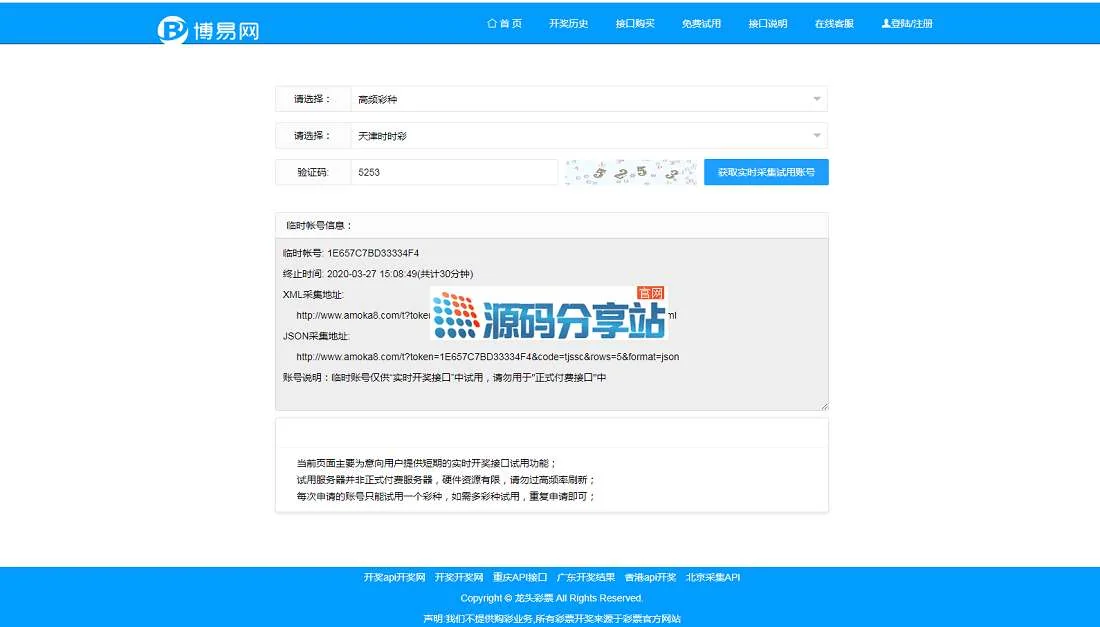Focus the 验证码 input field
Image resolution: width=1100 pixels, height=627 pixels.
[x=454, y=172]
